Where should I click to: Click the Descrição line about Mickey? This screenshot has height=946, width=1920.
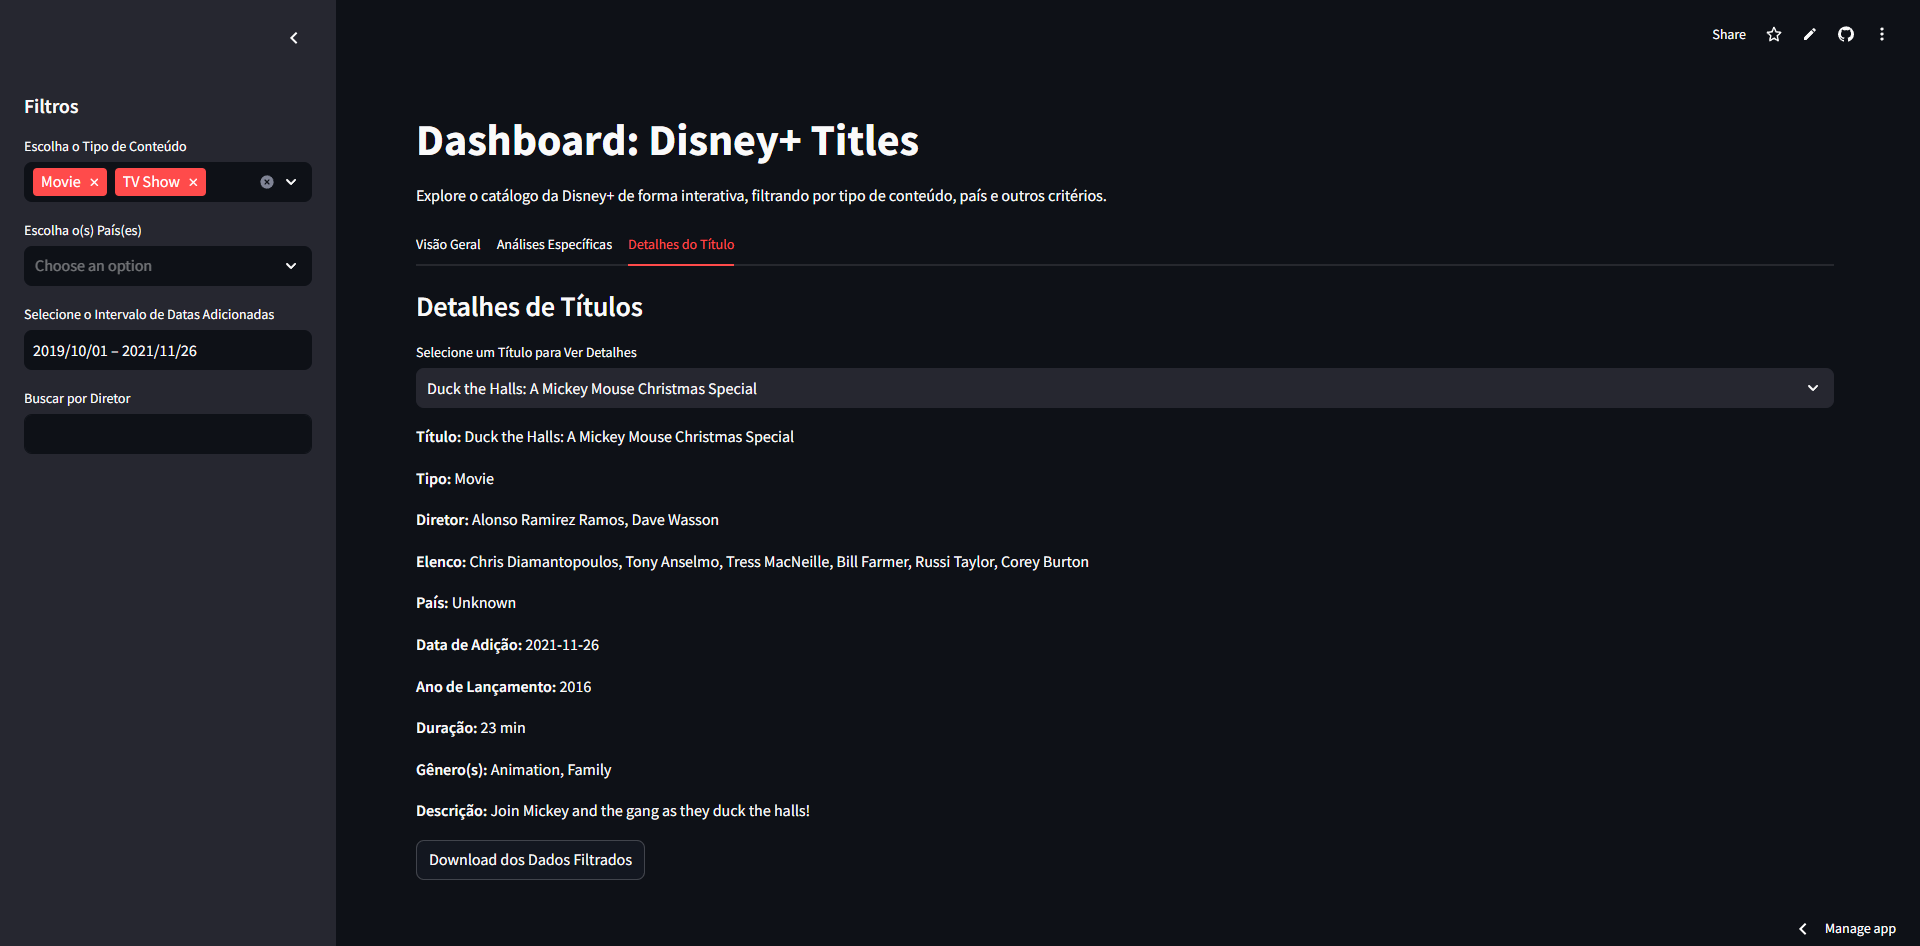point(613,811)
